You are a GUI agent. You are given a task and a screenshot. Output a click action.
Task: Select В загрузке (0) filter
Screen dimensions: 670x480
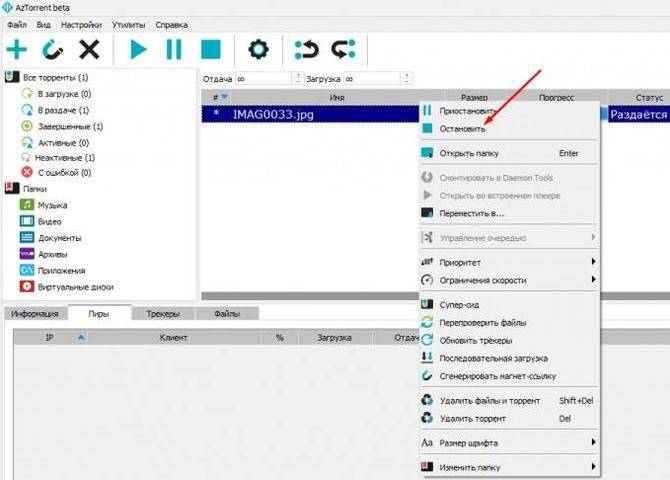click(64, 94)
